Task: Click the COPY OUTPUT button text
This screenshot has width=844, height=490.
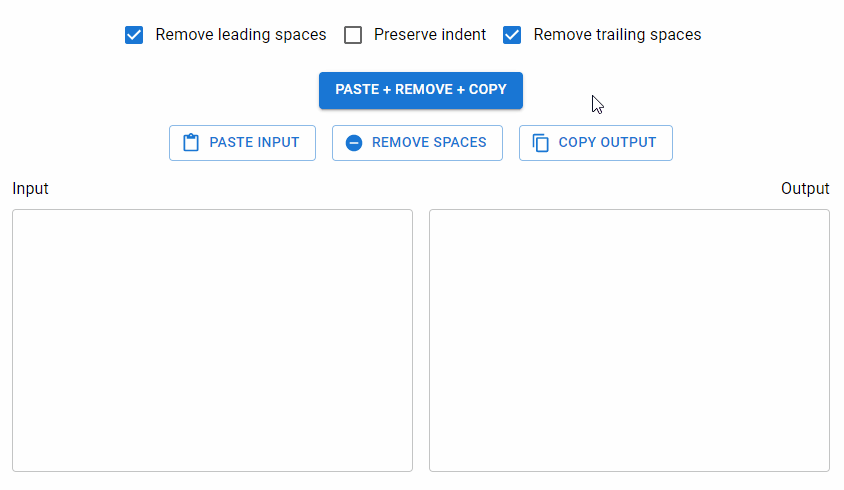Action: tap(607, 142)
